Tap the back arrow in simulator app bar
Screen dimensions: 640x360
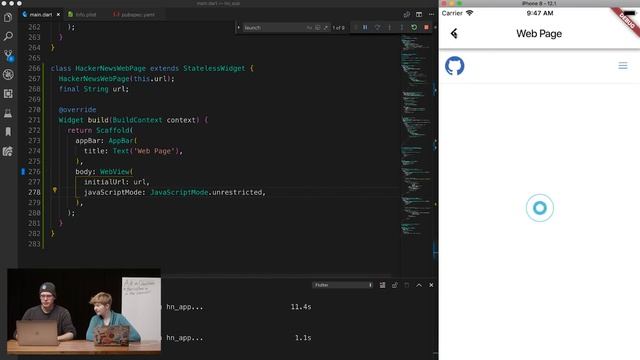pyautogui.click(x=454, y=33)
